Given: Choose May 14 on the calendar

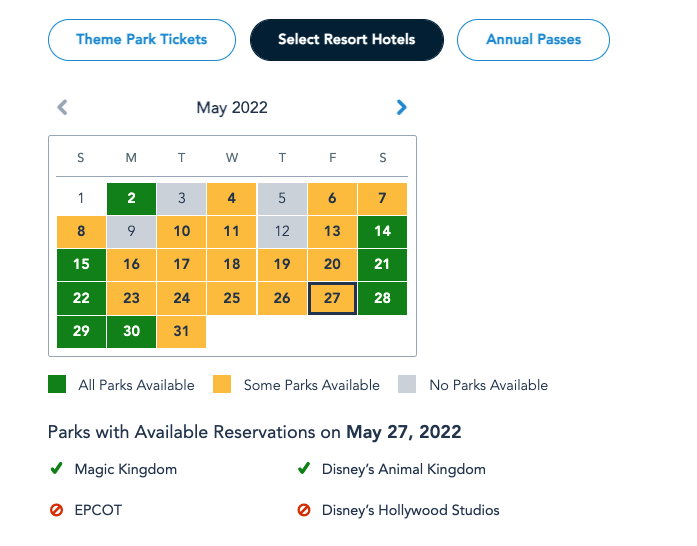Looking at the screenshot, I should tap(382, 231).
